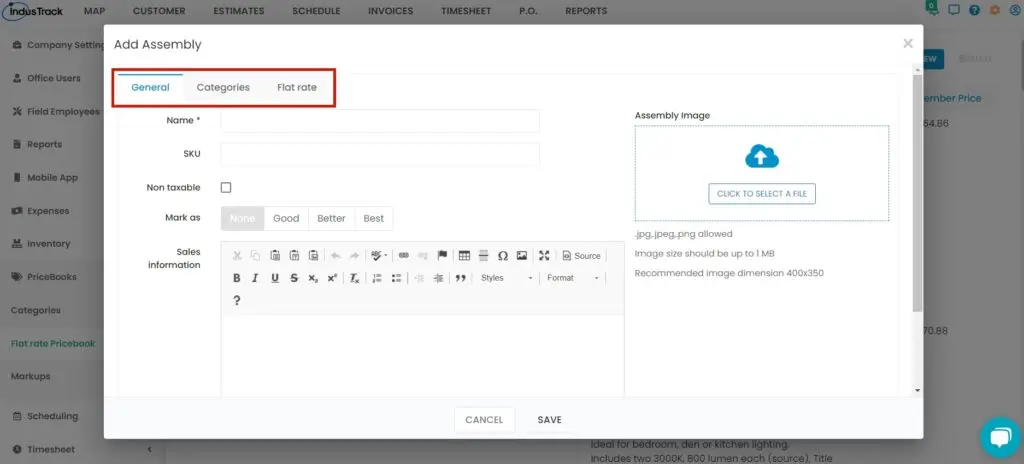
Task: Click the CLICK TO SELECT A FILE button
Action: pos(761,193)
